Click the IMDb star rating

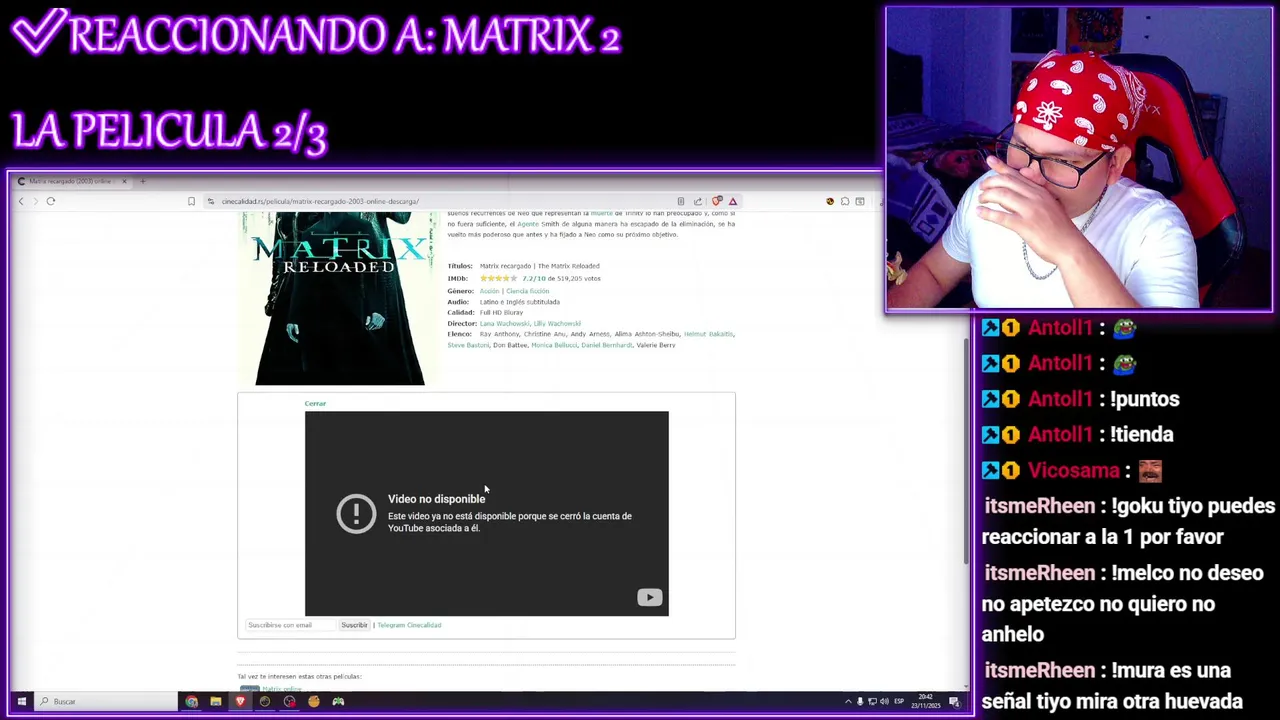pos(497,278)
